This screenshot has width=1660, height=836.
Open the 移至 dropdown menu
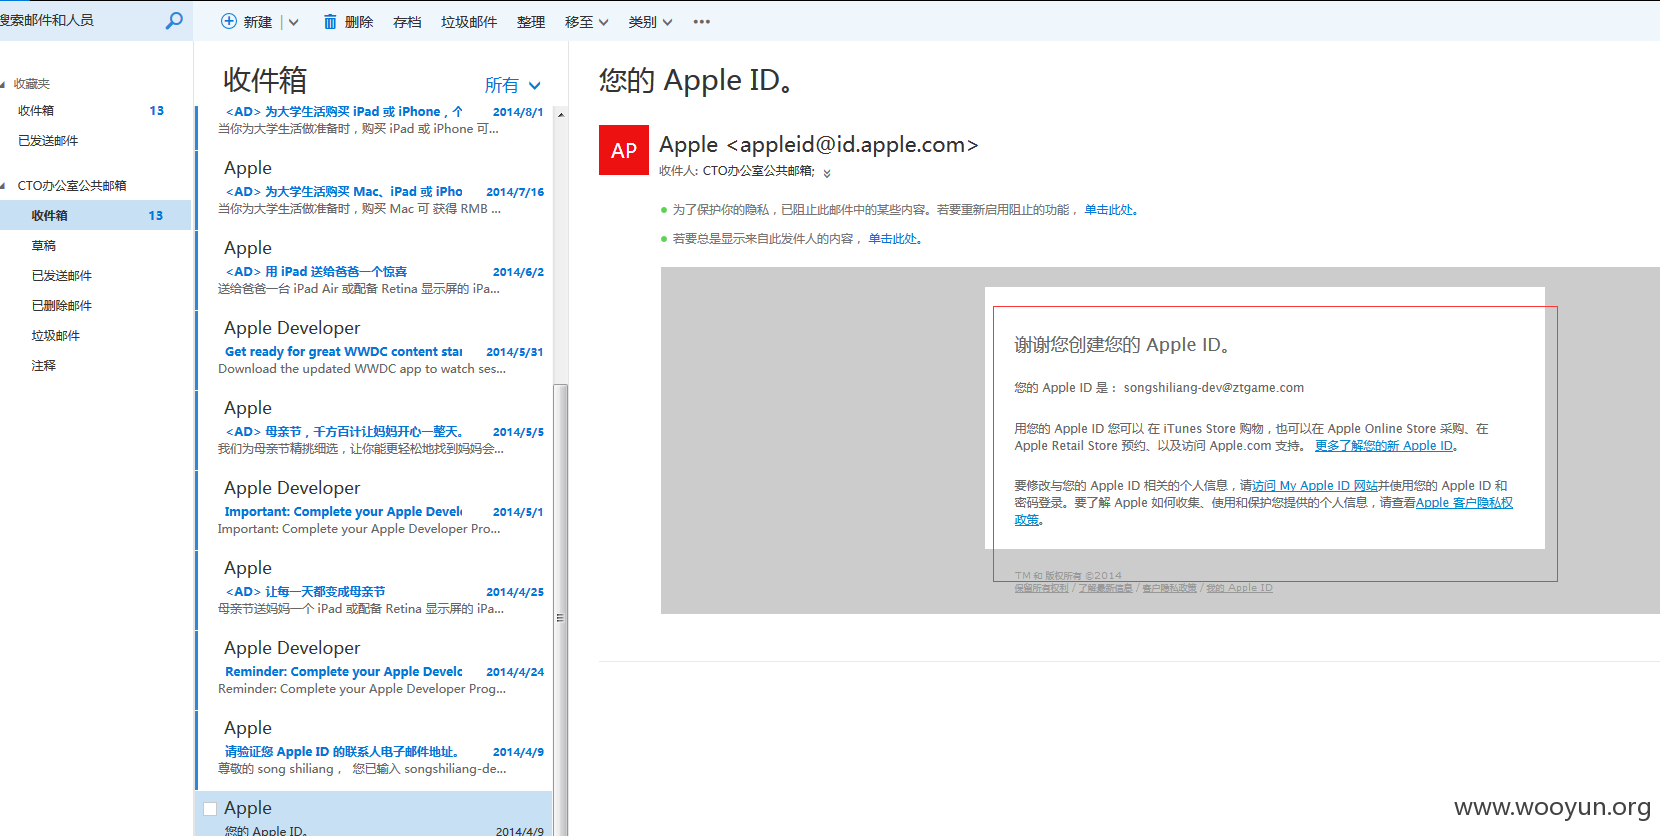587,22
